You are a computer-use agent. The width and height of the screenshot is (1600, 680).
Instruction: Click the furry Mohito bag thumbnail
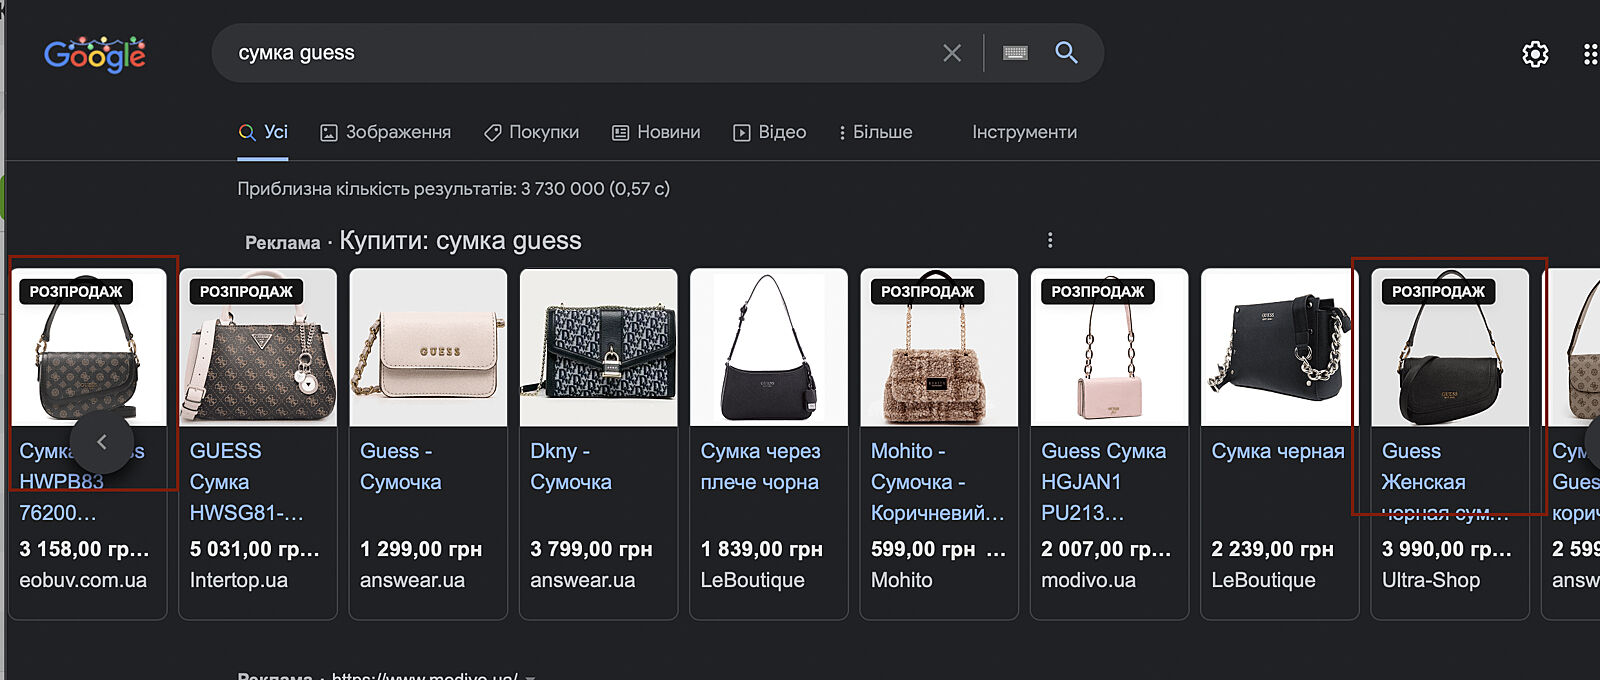938,348
